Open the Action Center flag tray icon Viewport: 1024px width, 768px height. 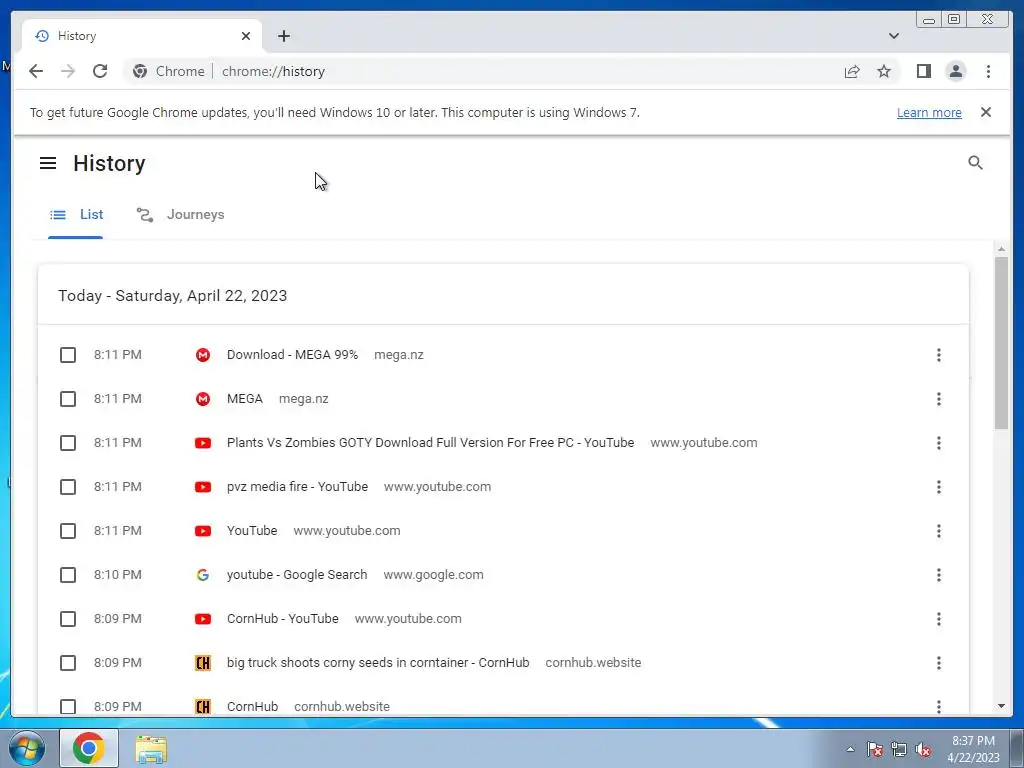(874, 750)
